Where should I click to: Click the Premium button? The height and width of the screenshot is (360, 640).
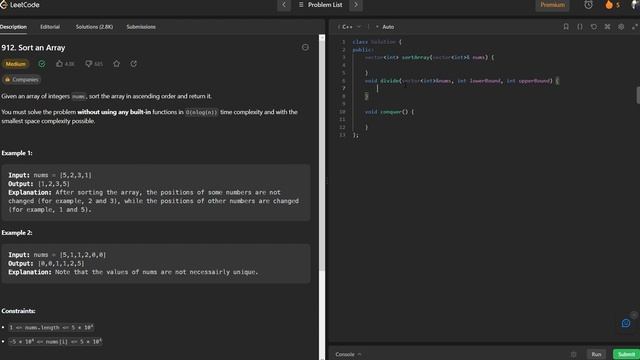tap(552, 5)
